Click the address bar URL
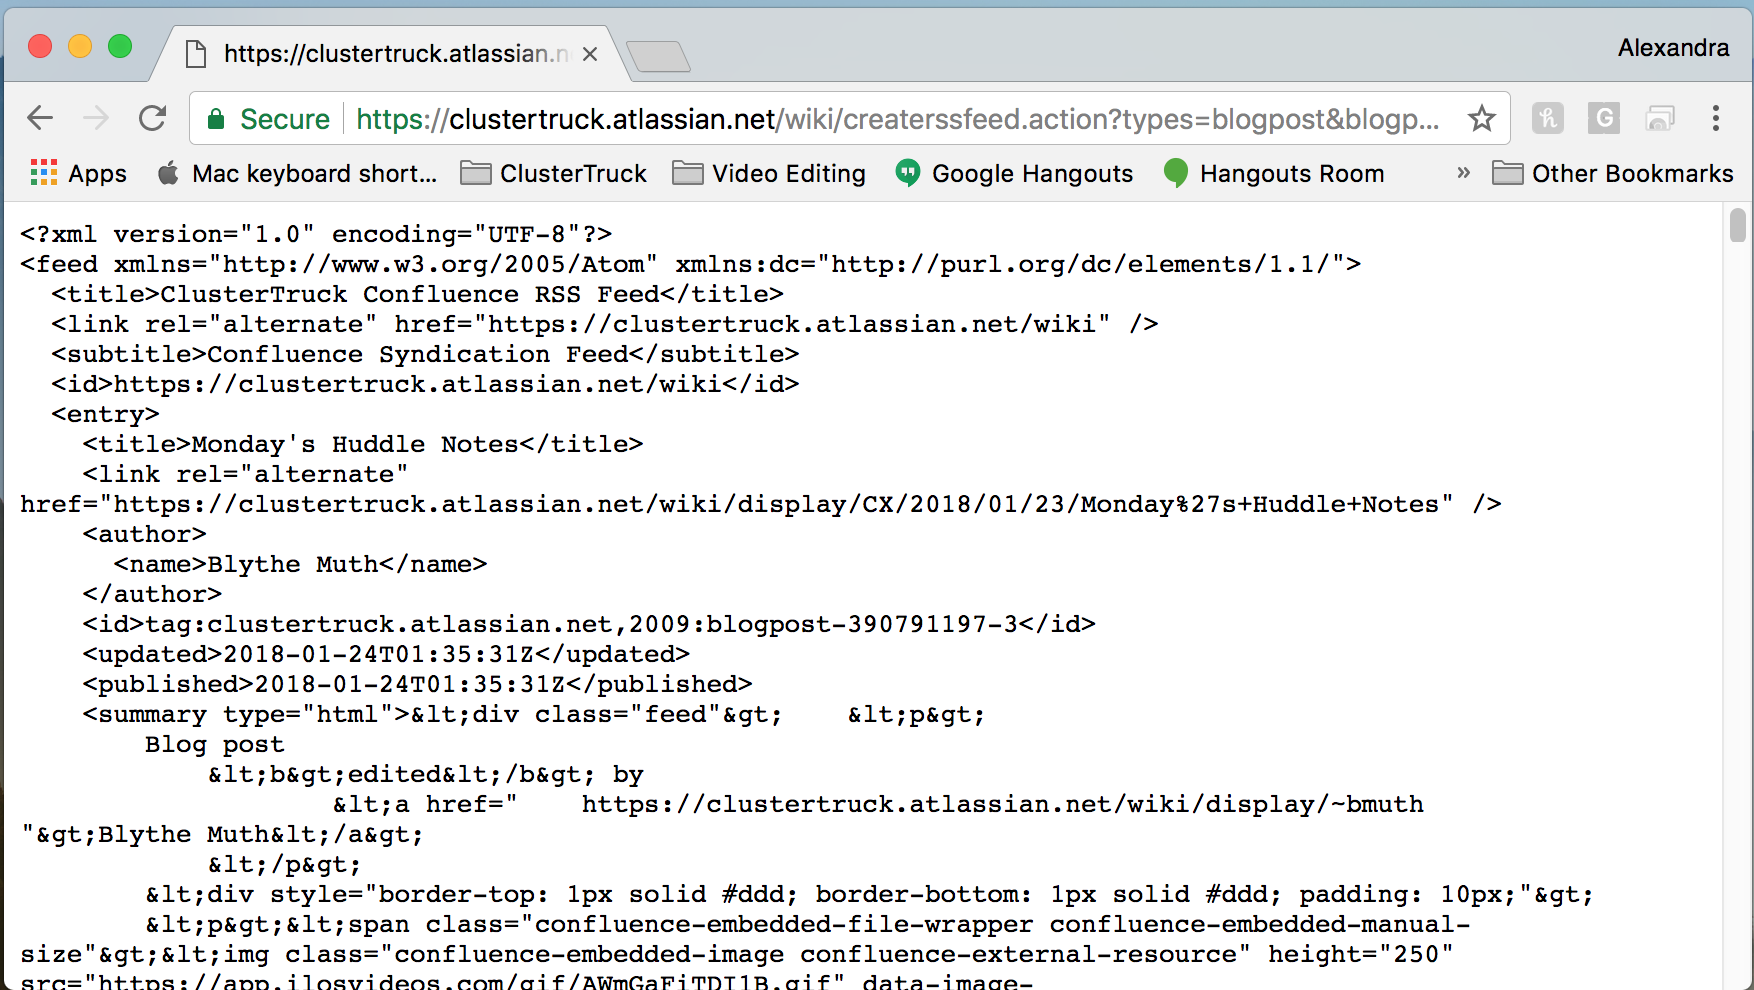 click(897, 119)
